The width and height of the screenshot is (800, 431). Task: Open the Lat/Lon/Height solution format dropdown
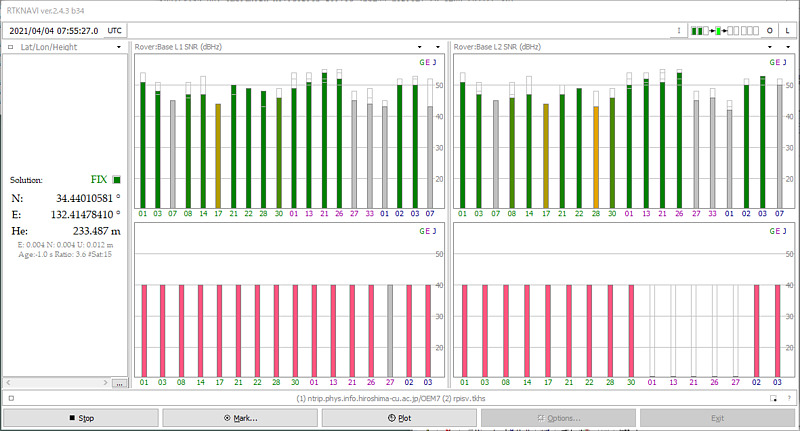click(x=119, y=47)
